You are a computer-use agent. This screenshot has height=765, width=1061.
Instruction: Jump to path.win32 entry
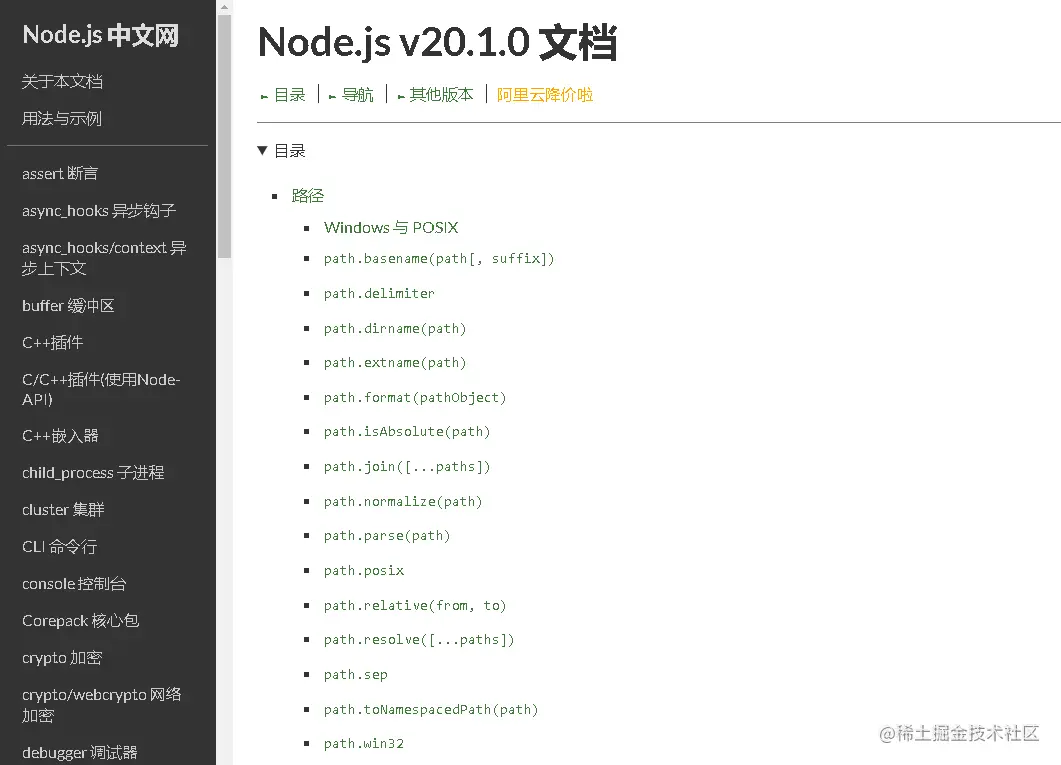(363, 743)
